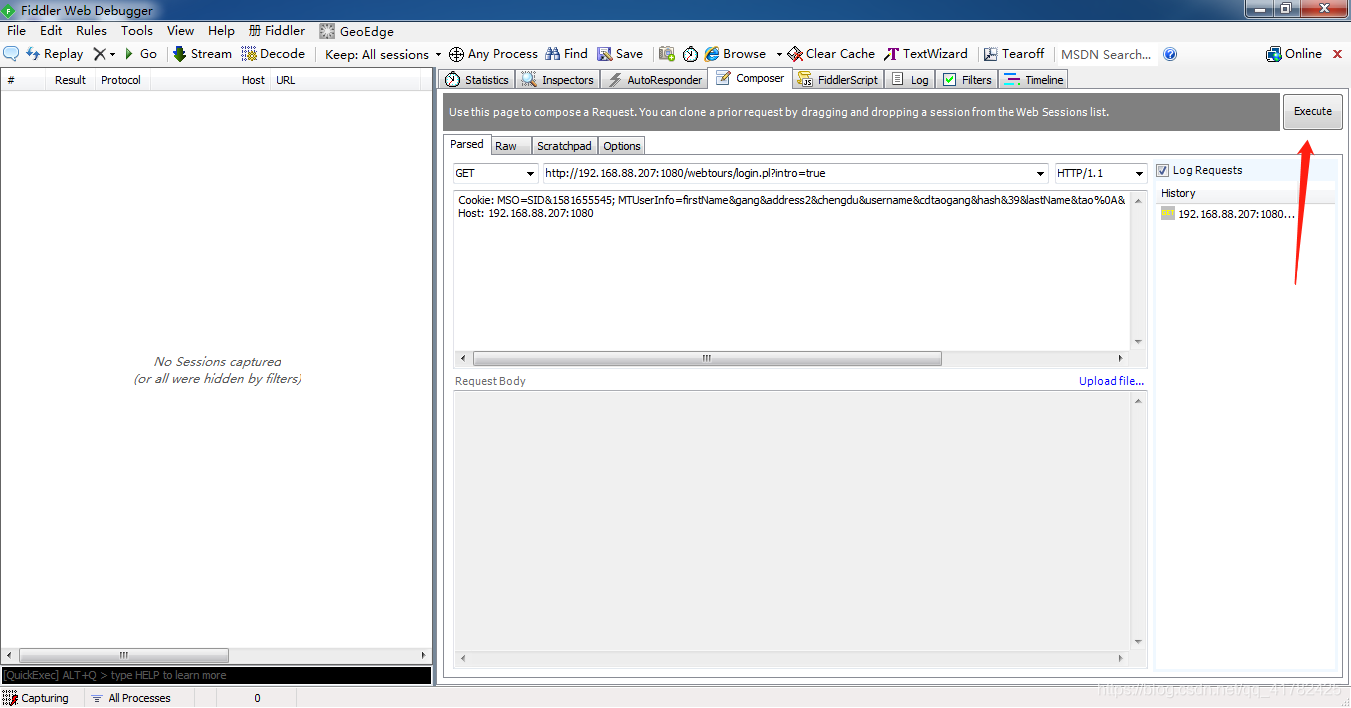The width and height of the screenshot is (1351, 708).
Task: Toggle Decode mode in toolbar
Action: click(x=273, y=54)
